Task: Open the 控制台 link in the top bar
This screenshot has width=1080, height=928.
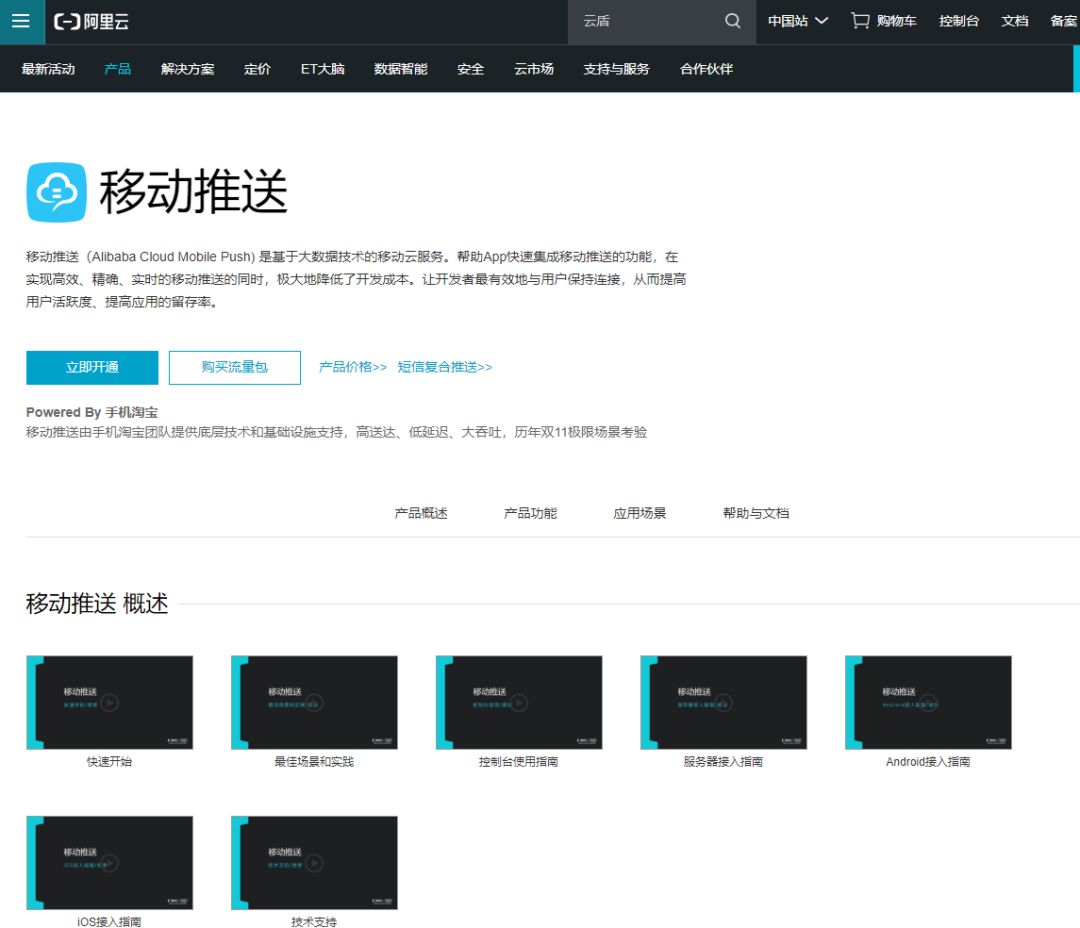Action: pyautogui.click(x=958, y=21)
